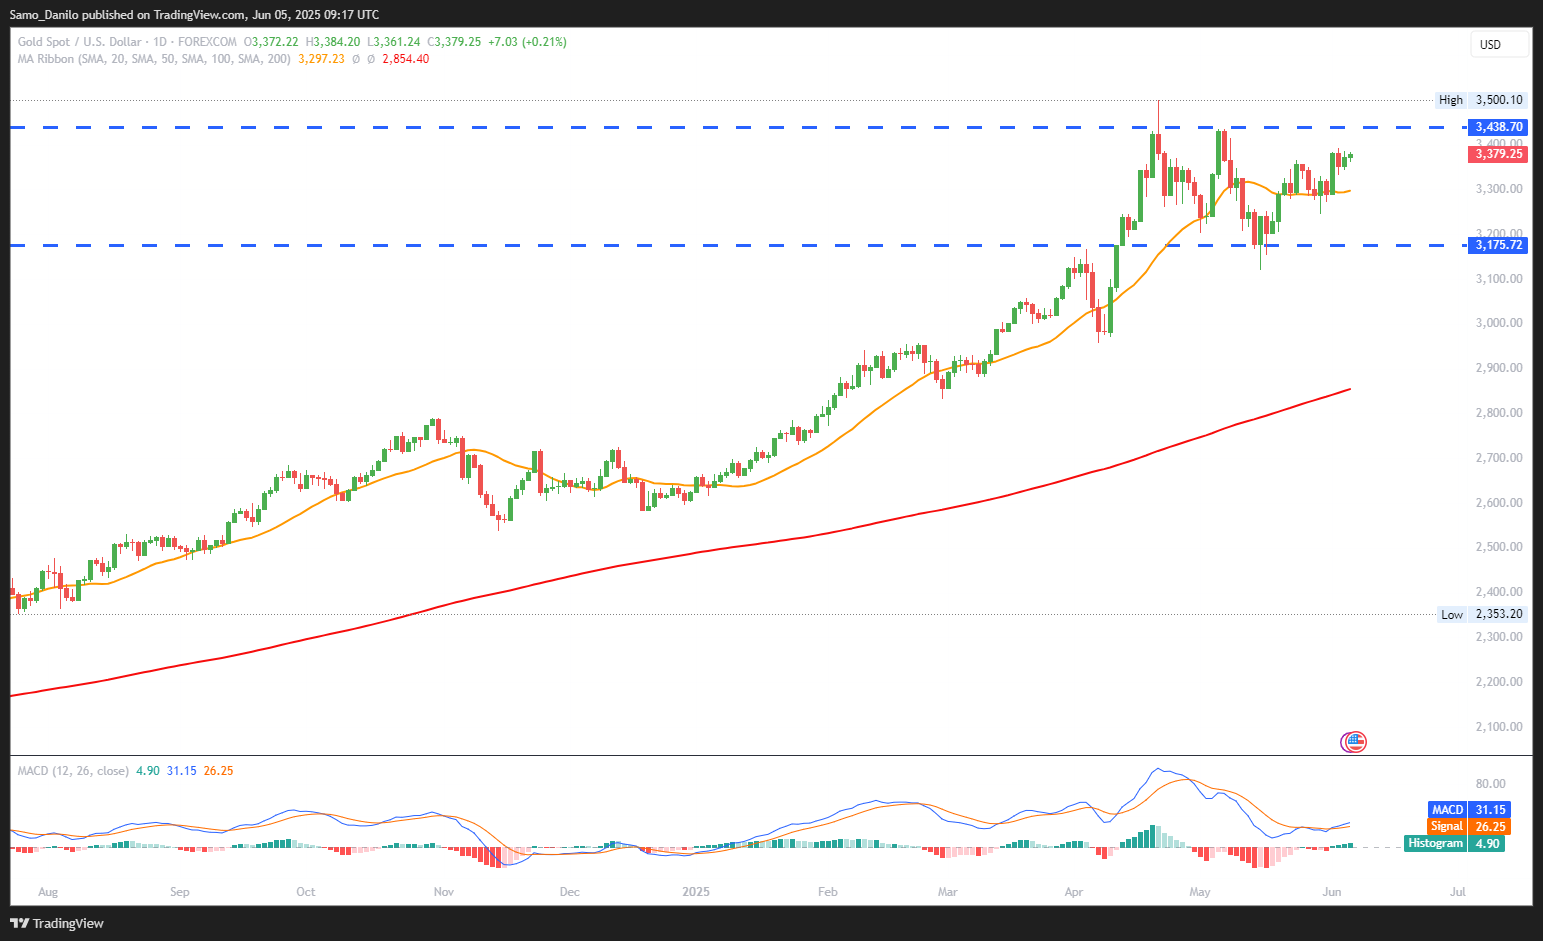Click the 3,438.70 horizontal line price label
Screen dimensions: 1543x941
pos(1498,127)
